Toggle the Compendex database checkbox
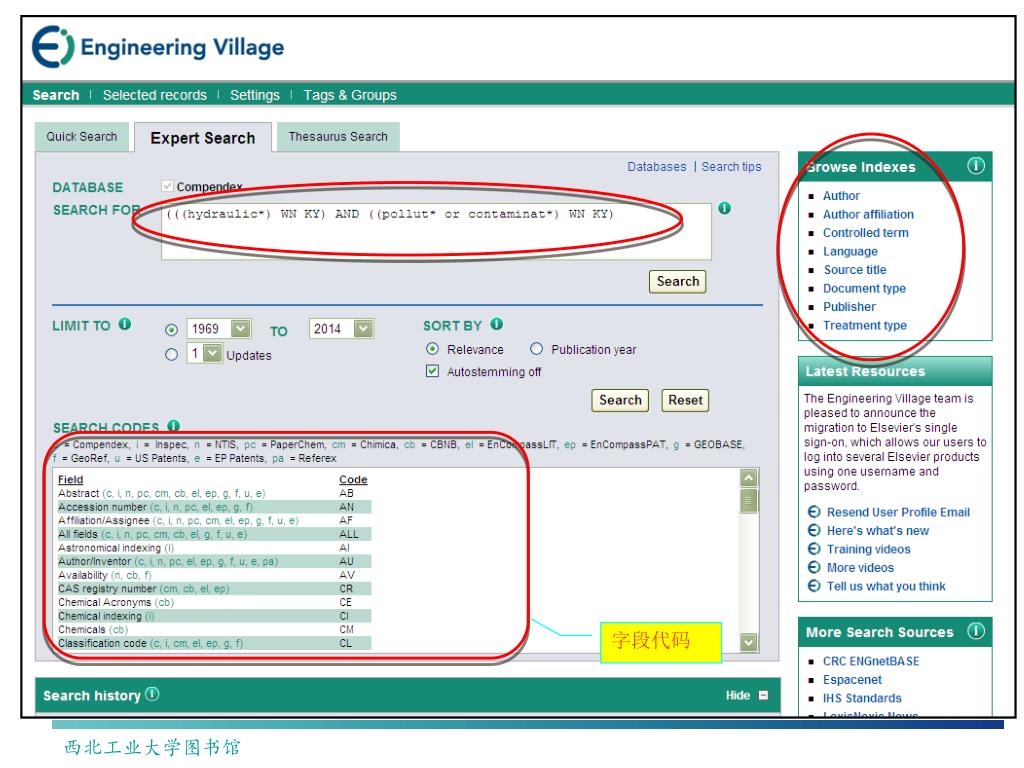The height and width of the screenshot is (768, 1024). 168,186
